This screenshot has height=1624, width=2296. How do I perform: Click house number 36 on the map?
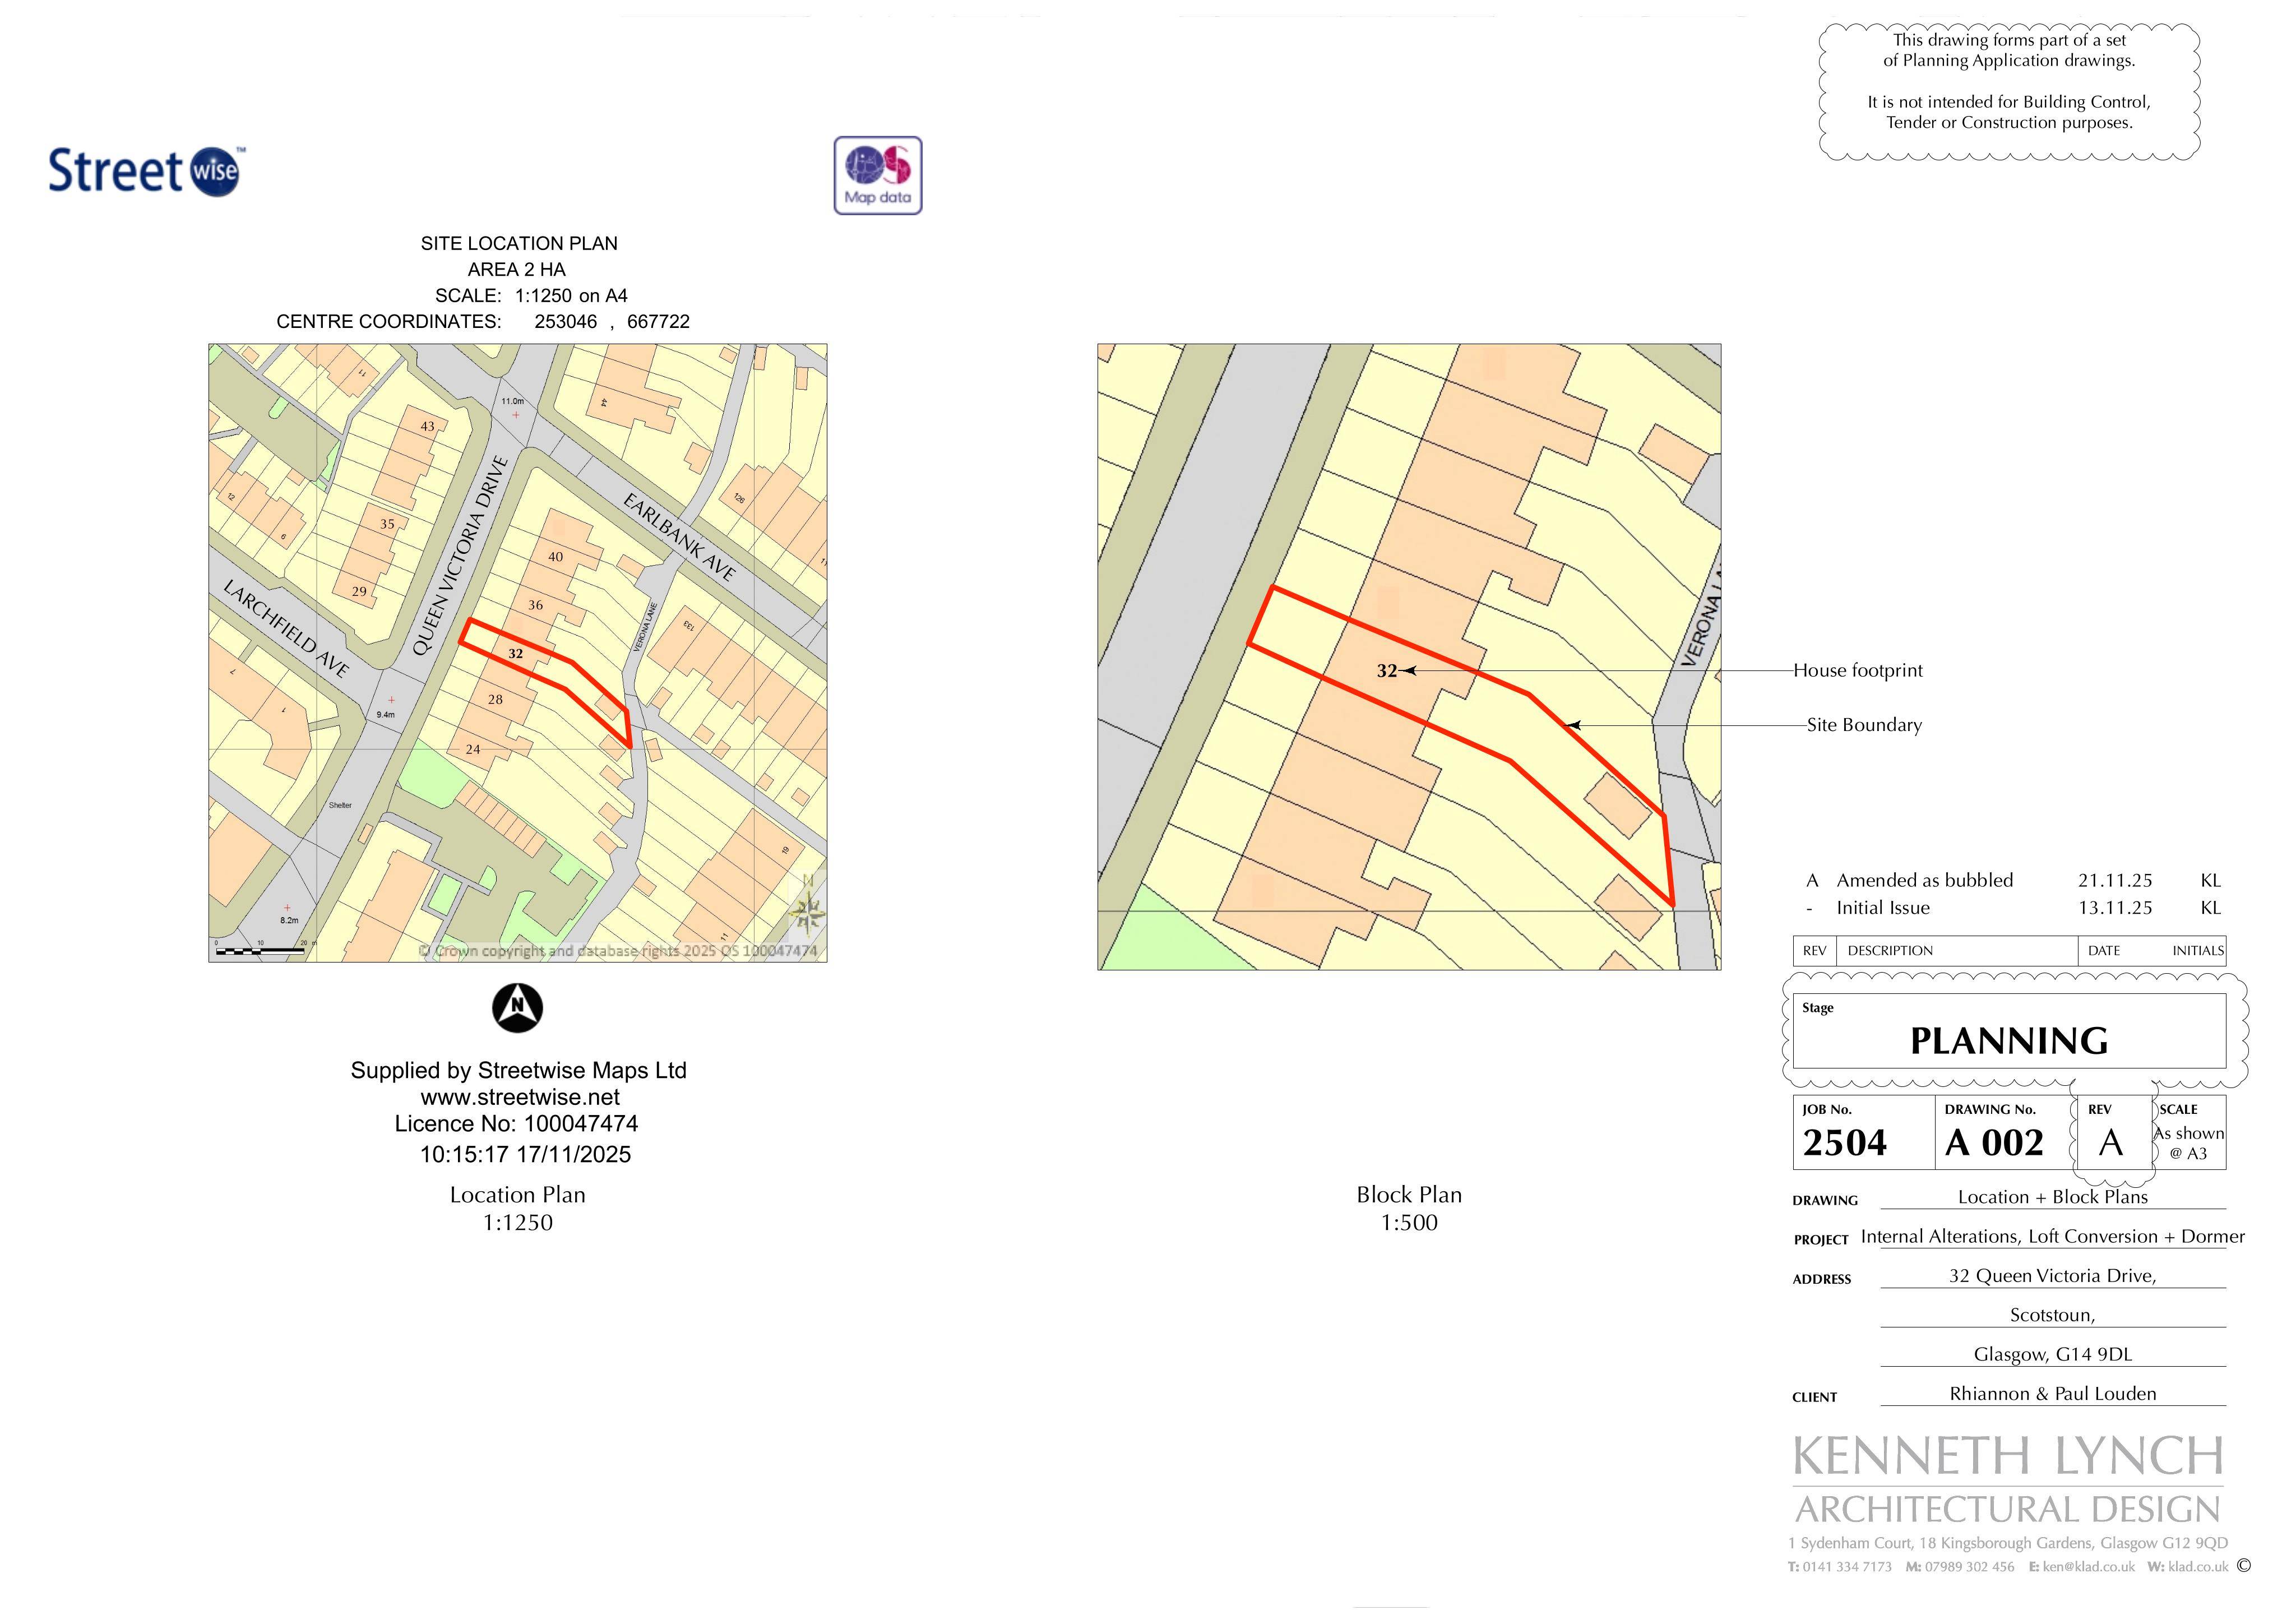[x=535, y=605]
